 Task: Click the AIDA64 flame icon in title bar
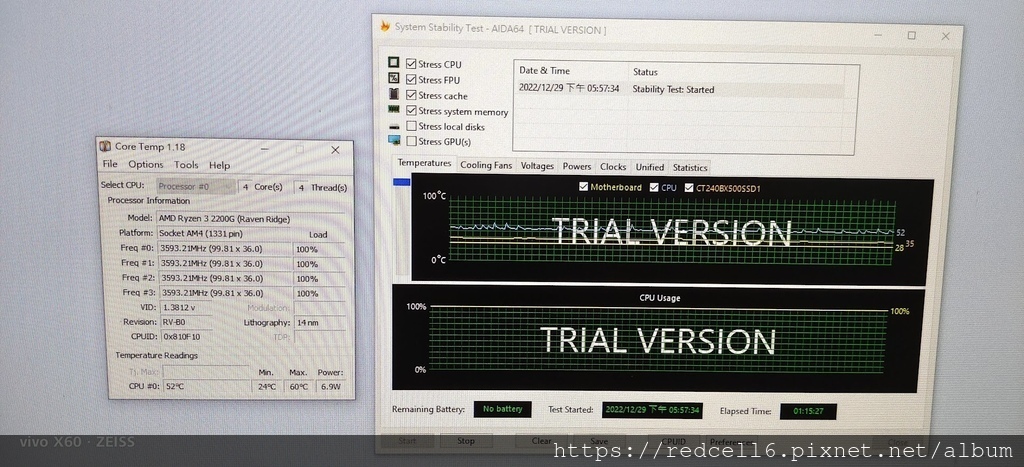pyautogui.click(x=385, y=27)
